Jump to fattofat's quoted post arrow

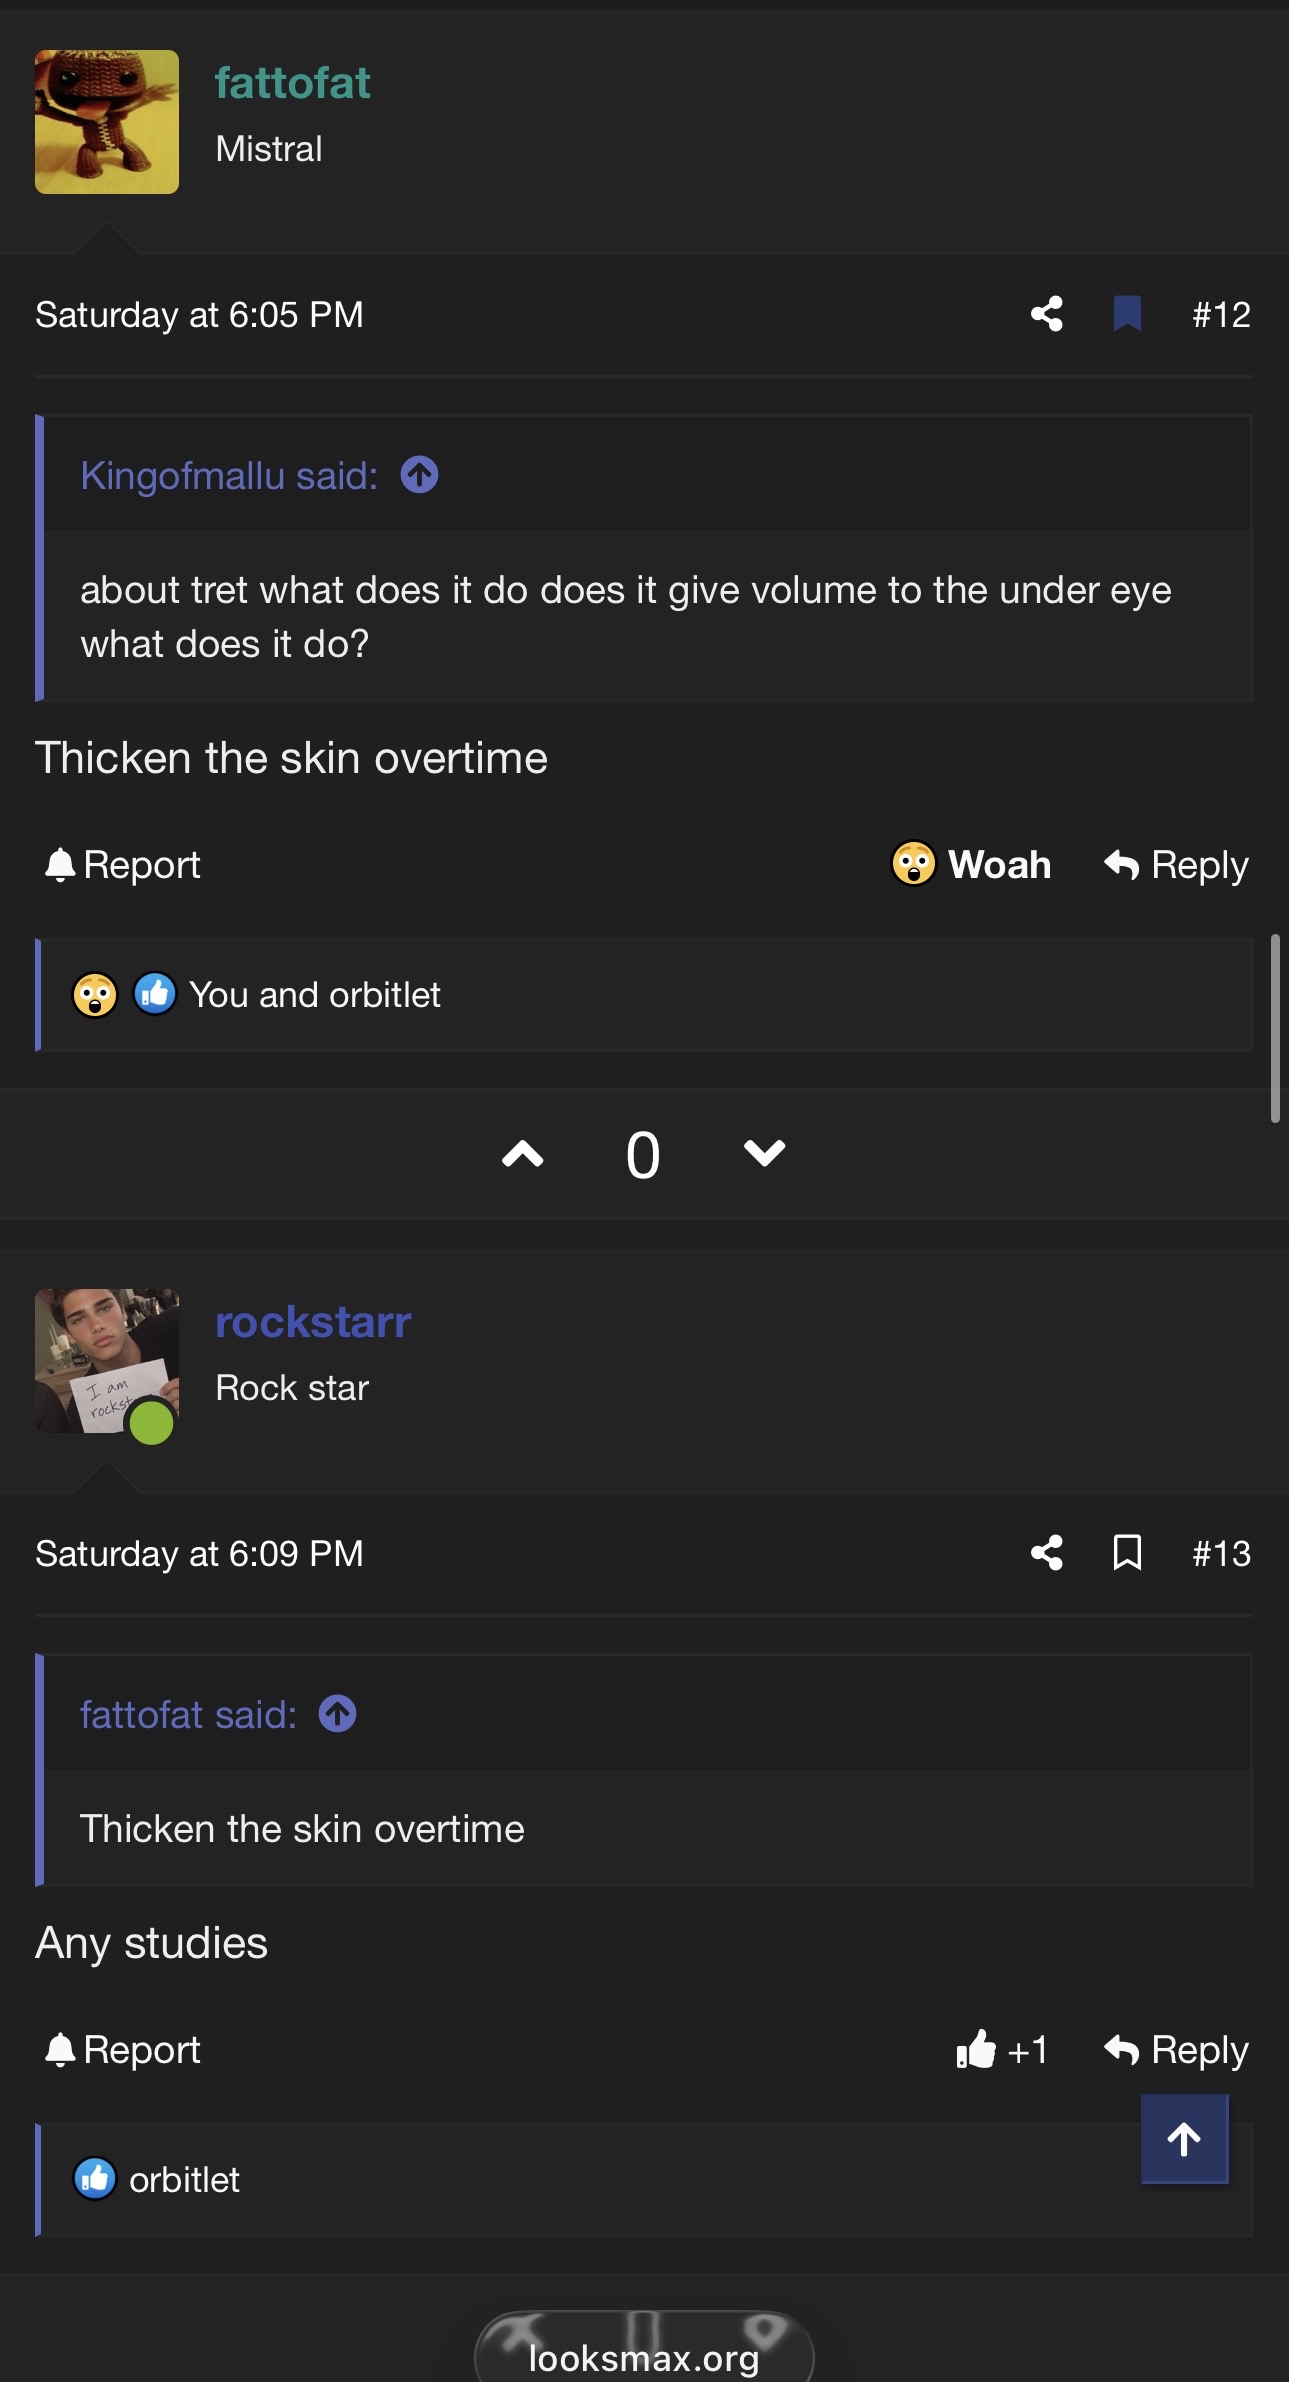(x=337, y=1714)
